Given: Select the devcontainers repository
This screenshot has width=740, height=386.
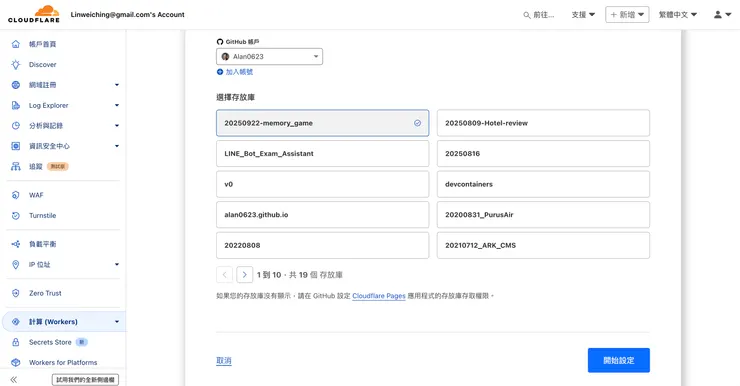Looking at the screenshot, I should 543,184.
